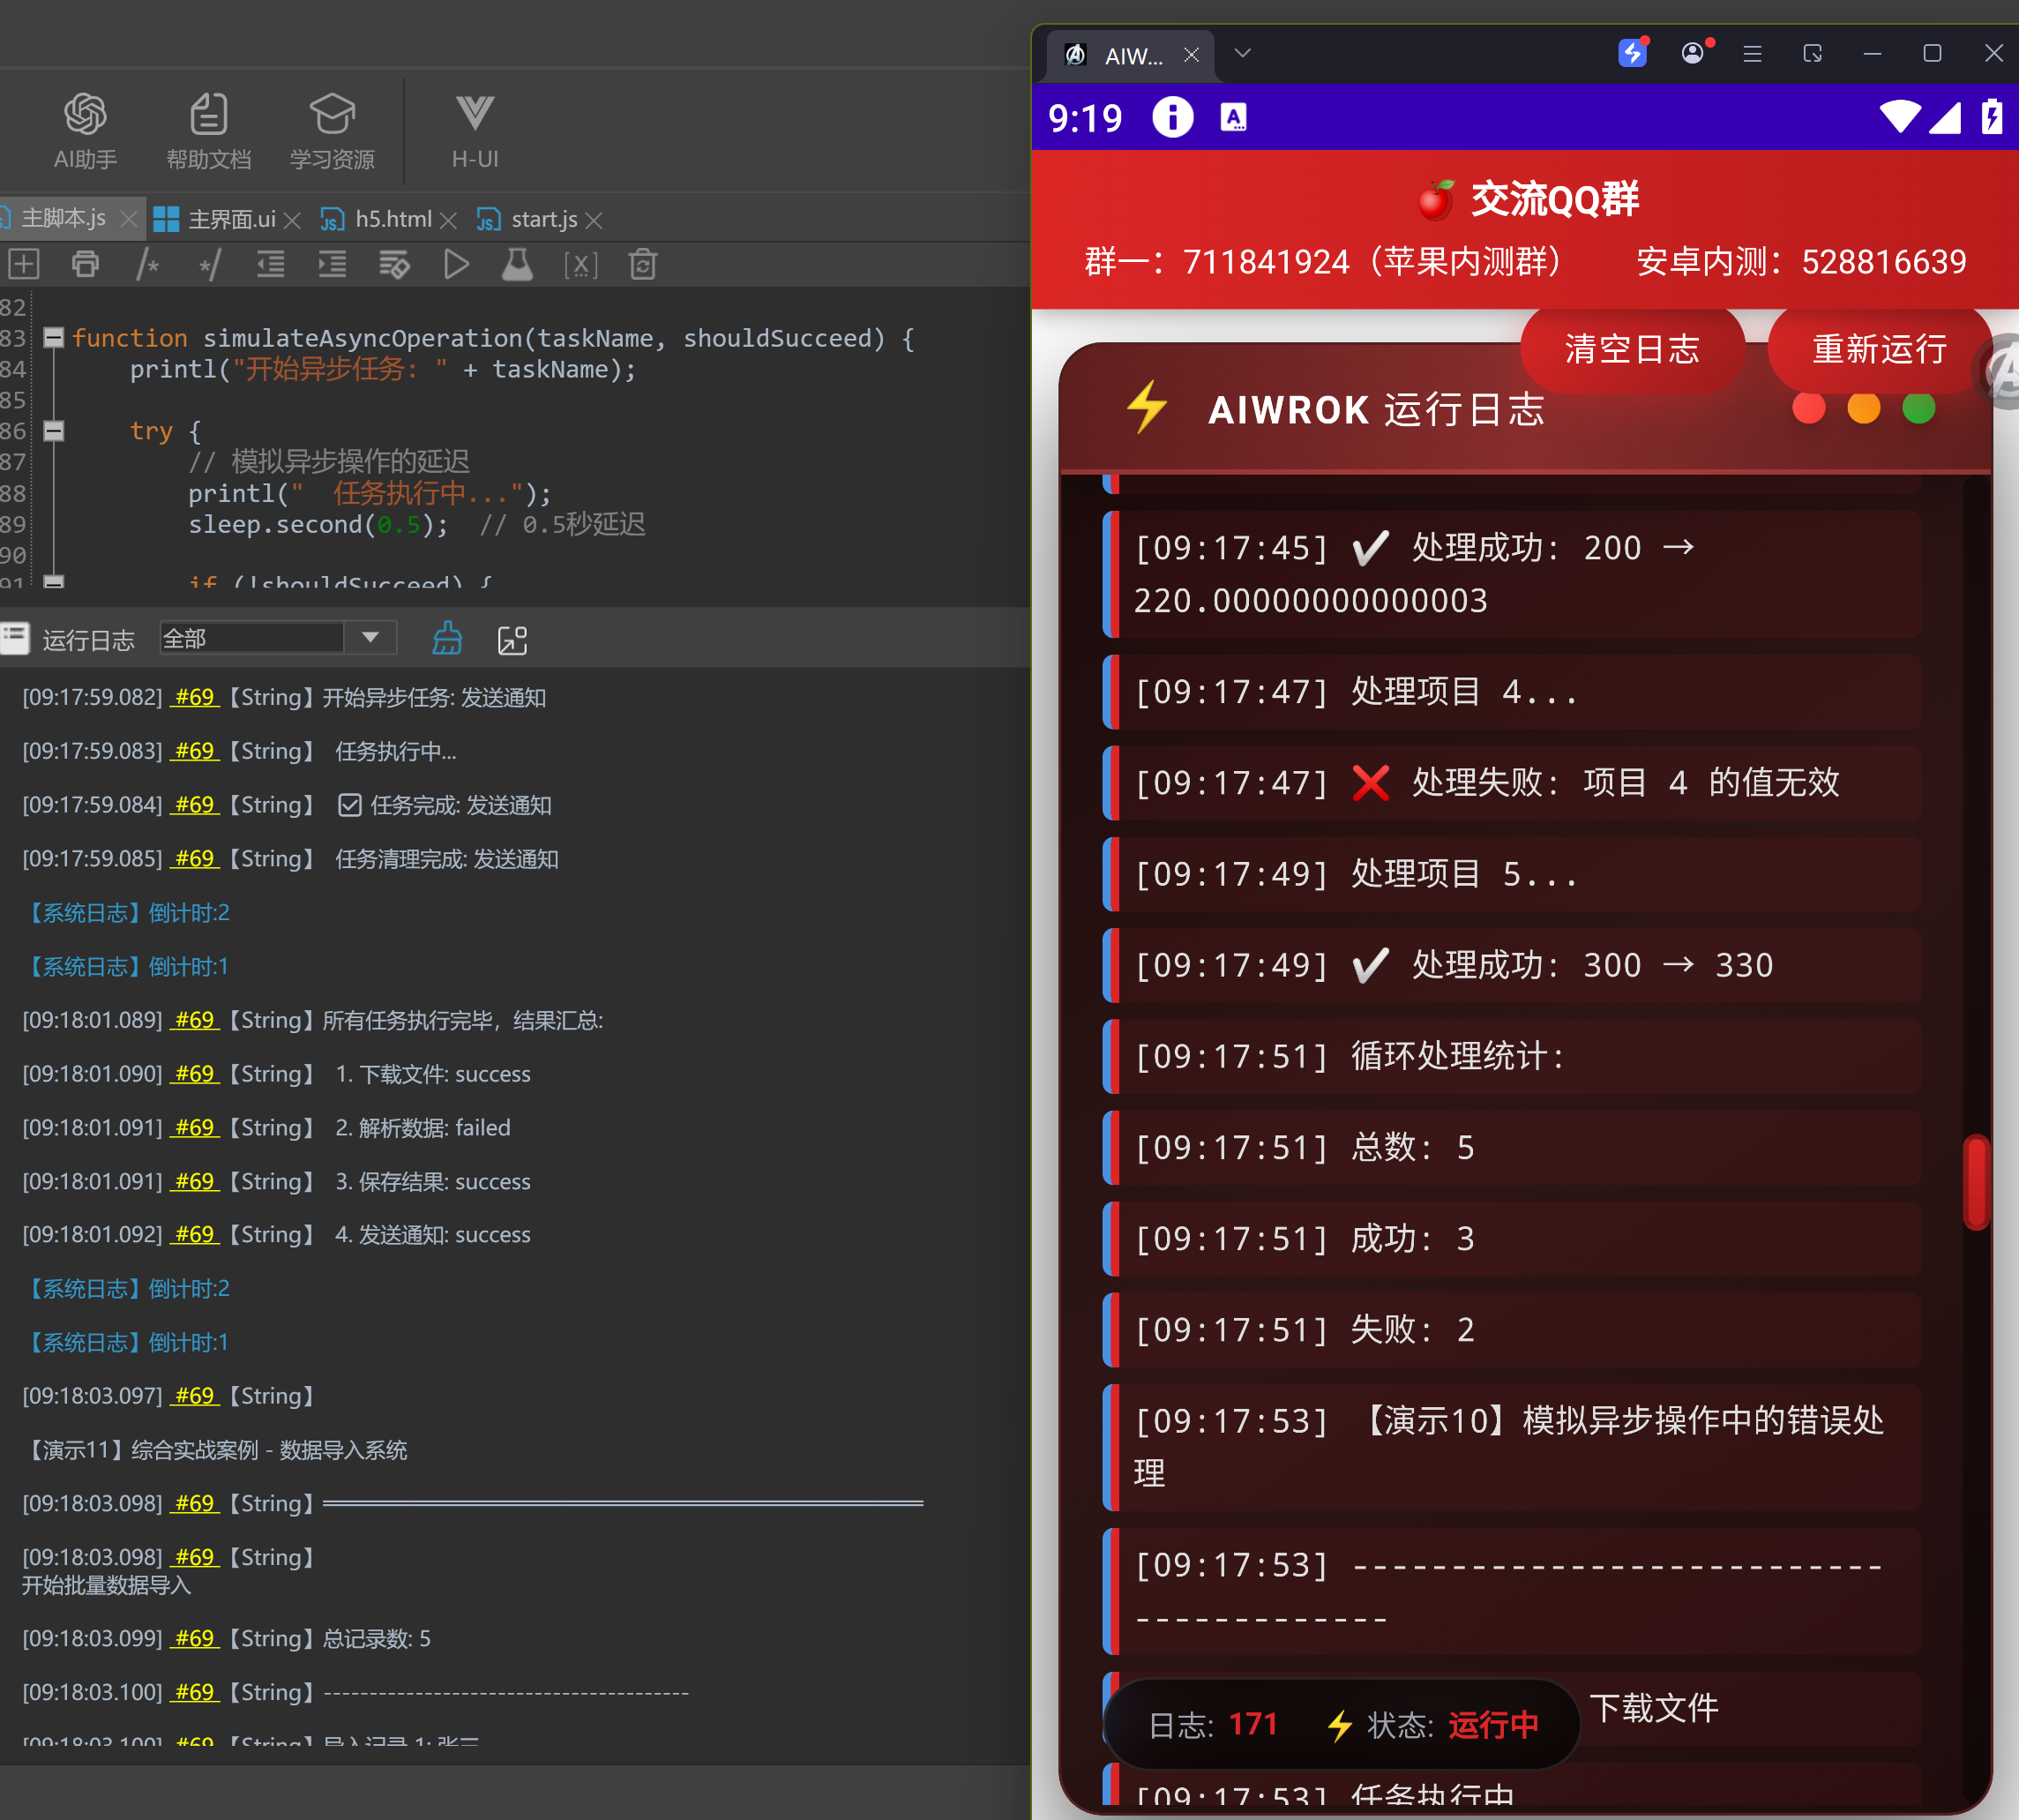The image size is (2019, 1820).
Task: Collapse the try block fold marker
Action: pyautogui.click(x=54, y=431)
